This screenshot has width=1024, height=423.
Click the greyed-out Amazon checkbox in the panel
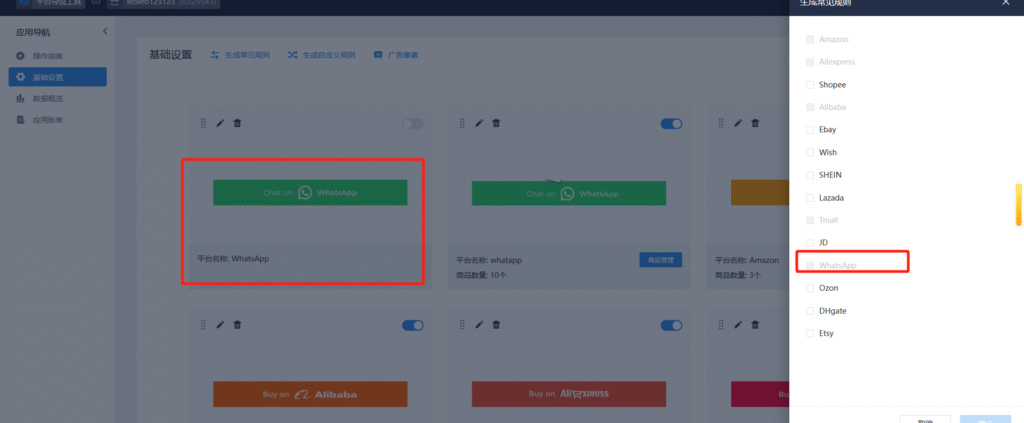pos(810,39)
